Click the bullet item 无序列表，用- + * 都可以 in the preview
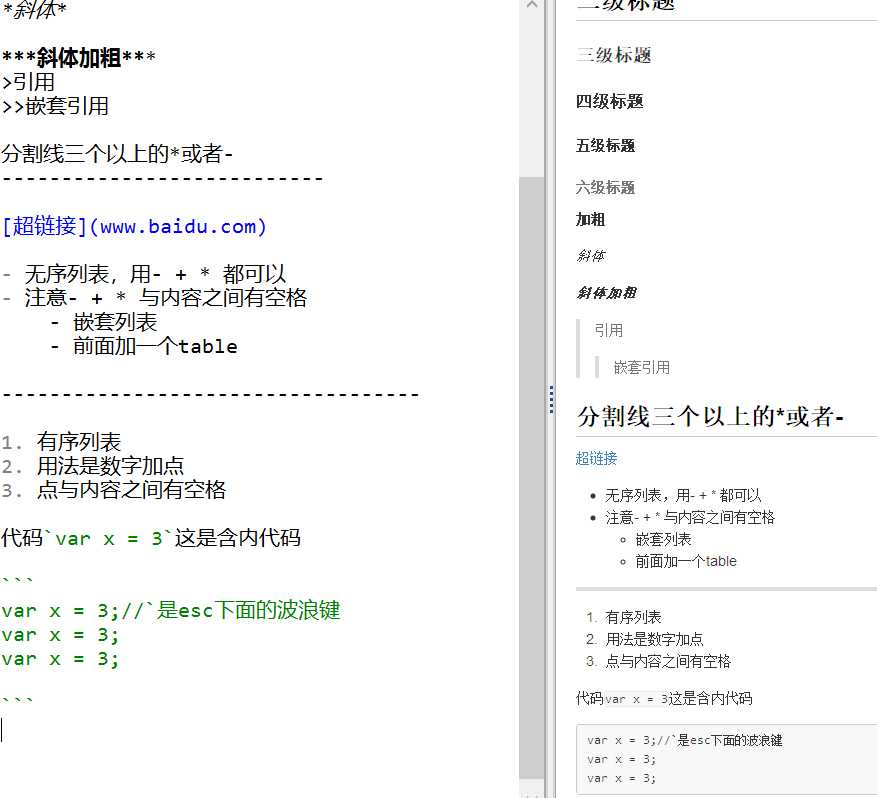Image resolution: width=877 pixels, height=798 pixels. pyautogui.click(x=683, y=495)
